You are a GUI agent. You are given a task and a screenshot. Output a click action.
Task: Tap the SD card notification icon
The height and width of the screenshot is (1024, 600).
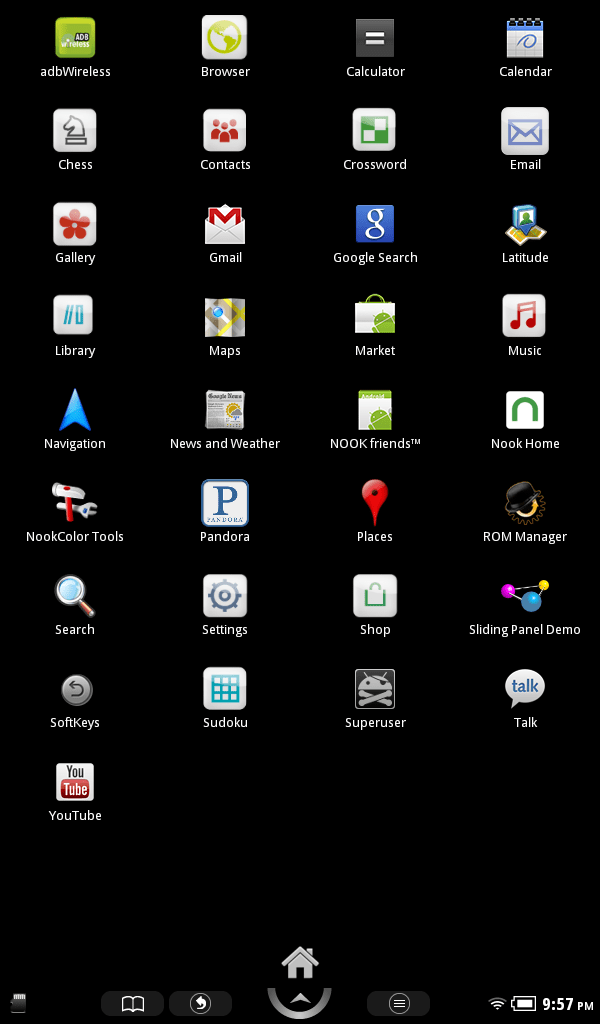tap(18, 1003)
